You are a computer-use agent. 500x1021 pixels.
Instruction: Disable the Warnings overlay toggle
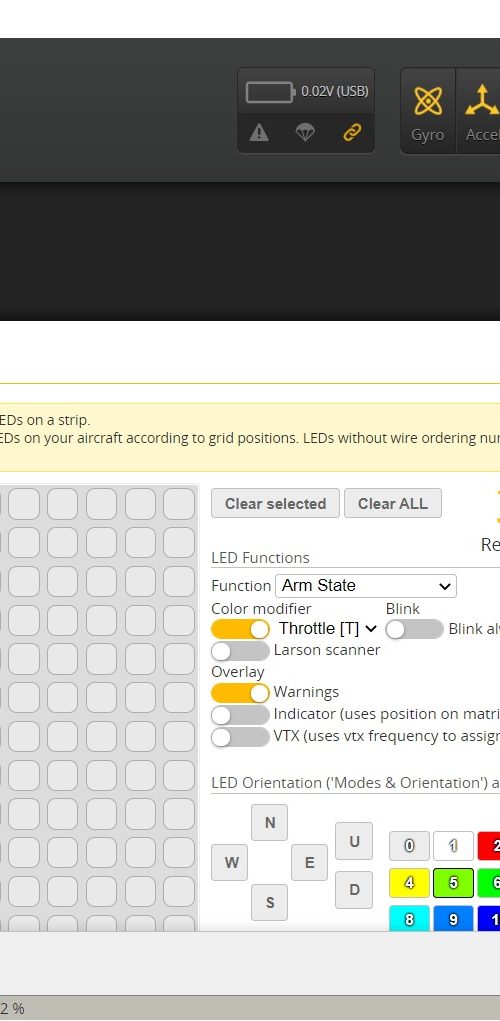[x=240, y=693]
